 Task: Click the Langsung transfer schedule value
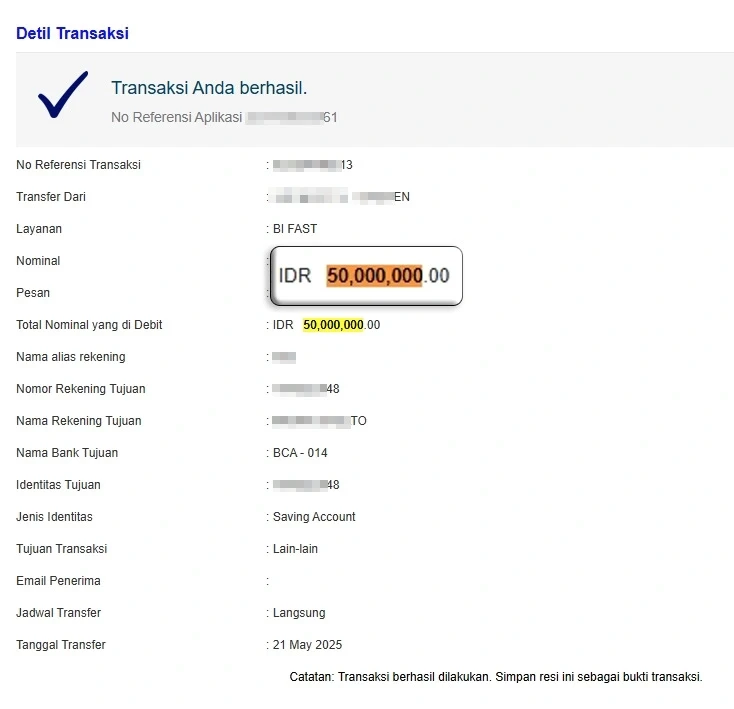coord(299,613)
